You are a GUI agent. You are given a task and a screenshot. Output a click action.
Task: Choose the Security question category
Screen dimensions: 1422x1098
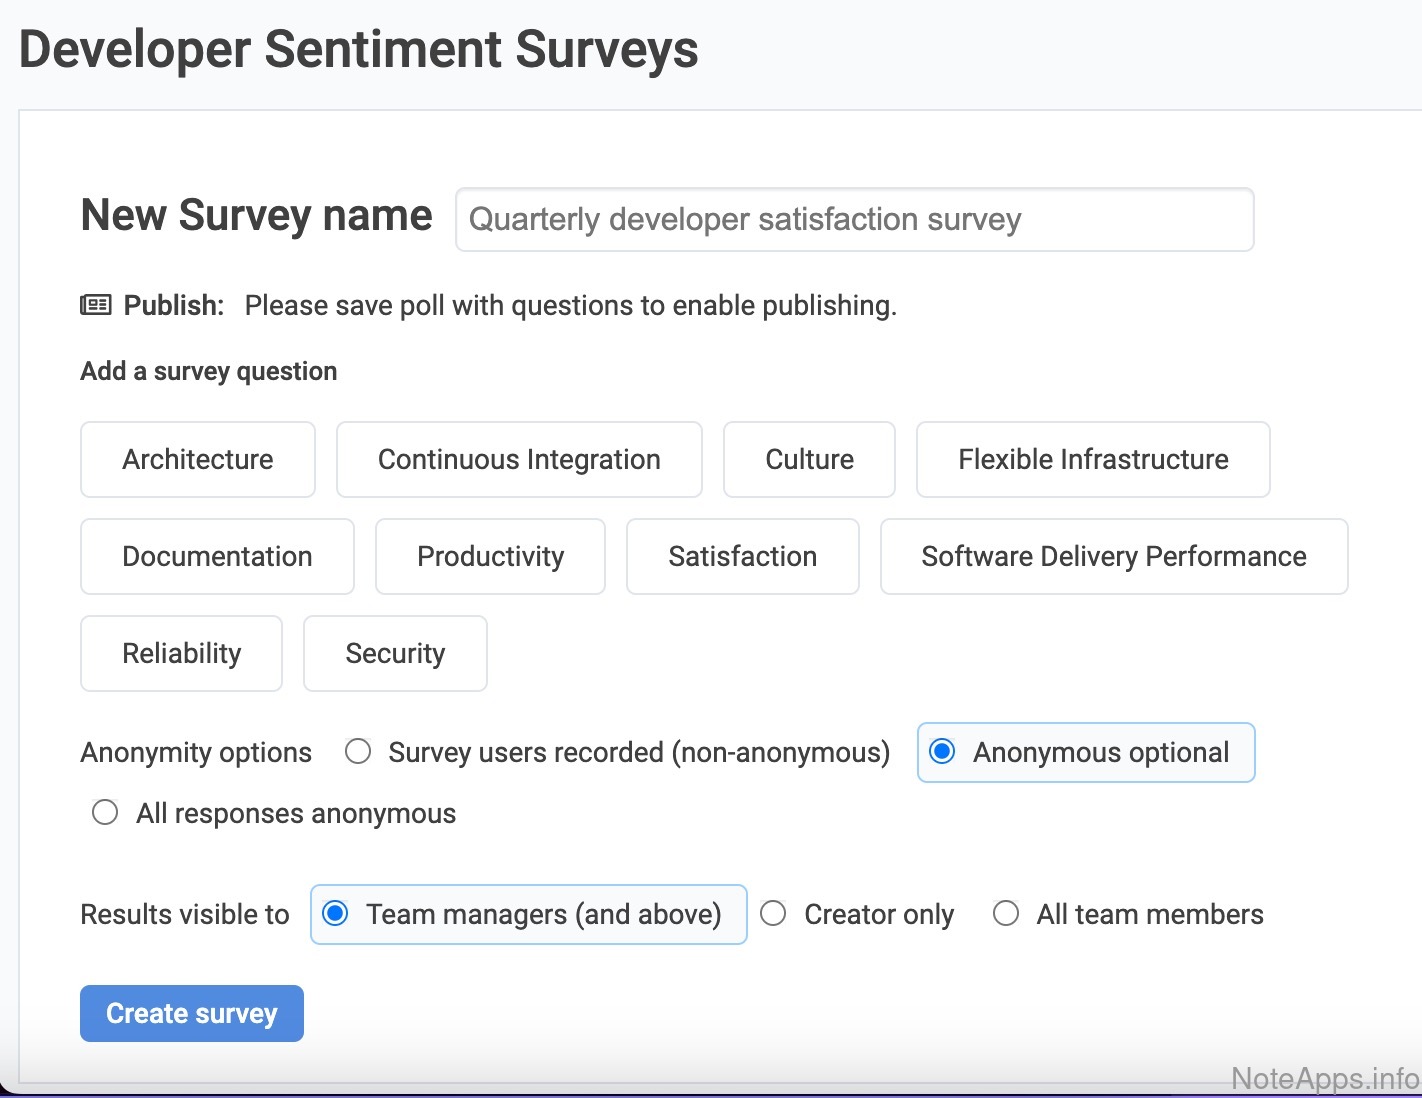coord(395,654)
